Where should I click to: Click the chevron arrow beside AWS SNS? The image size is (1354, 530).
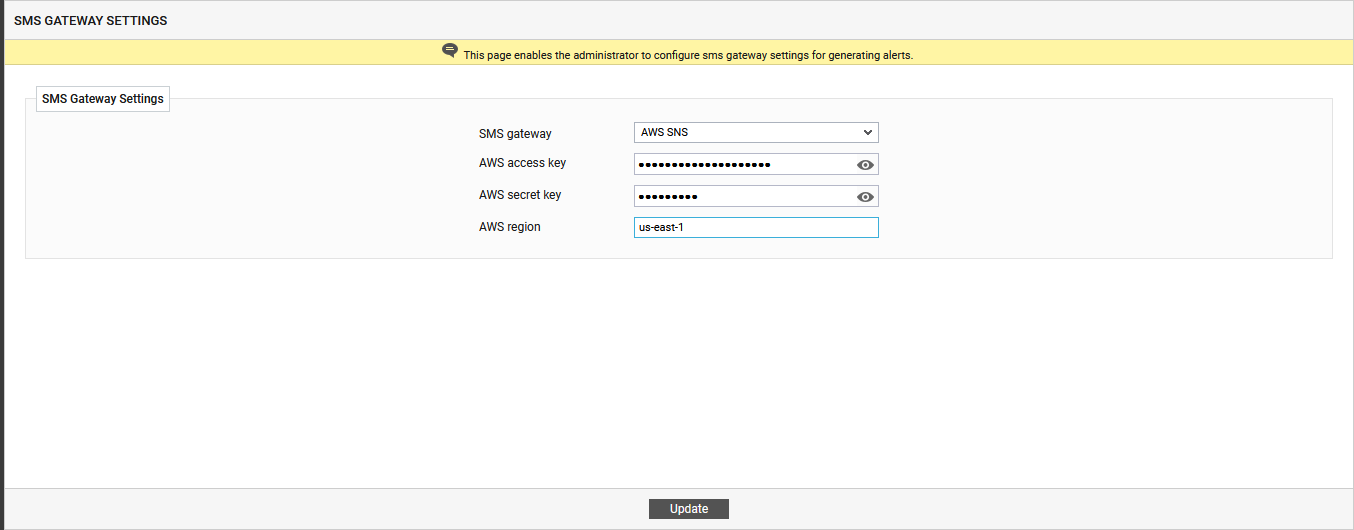[x=867, y=133]
